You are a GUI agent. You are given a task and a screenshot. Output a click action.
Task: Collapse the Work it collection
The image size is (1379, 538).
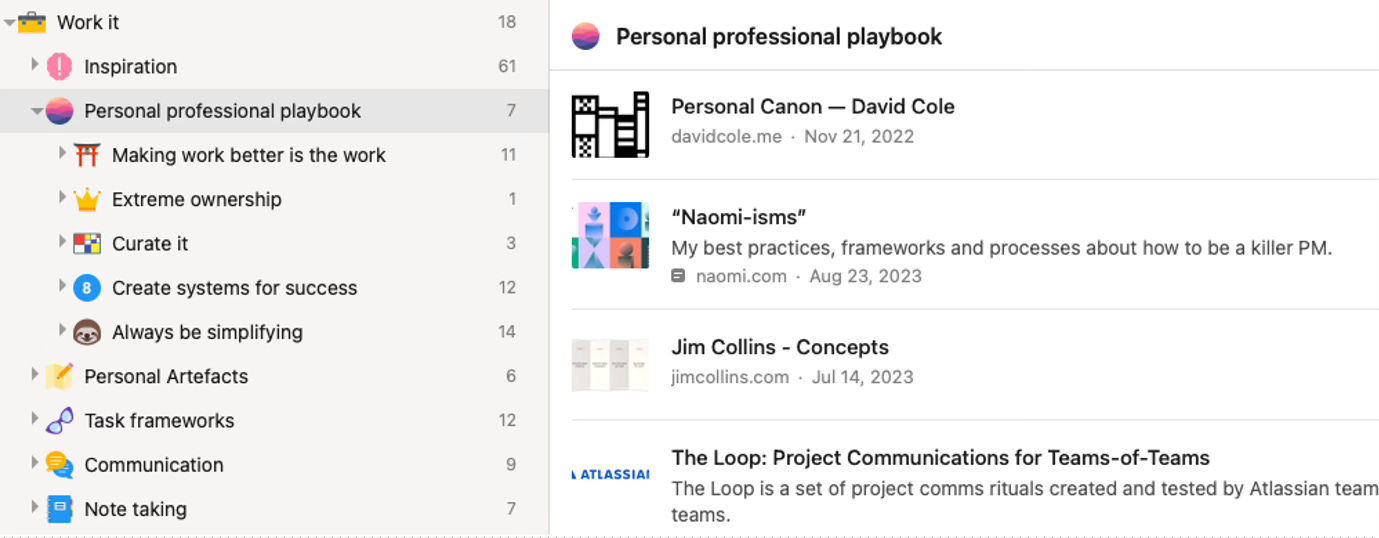click(9, 23)
